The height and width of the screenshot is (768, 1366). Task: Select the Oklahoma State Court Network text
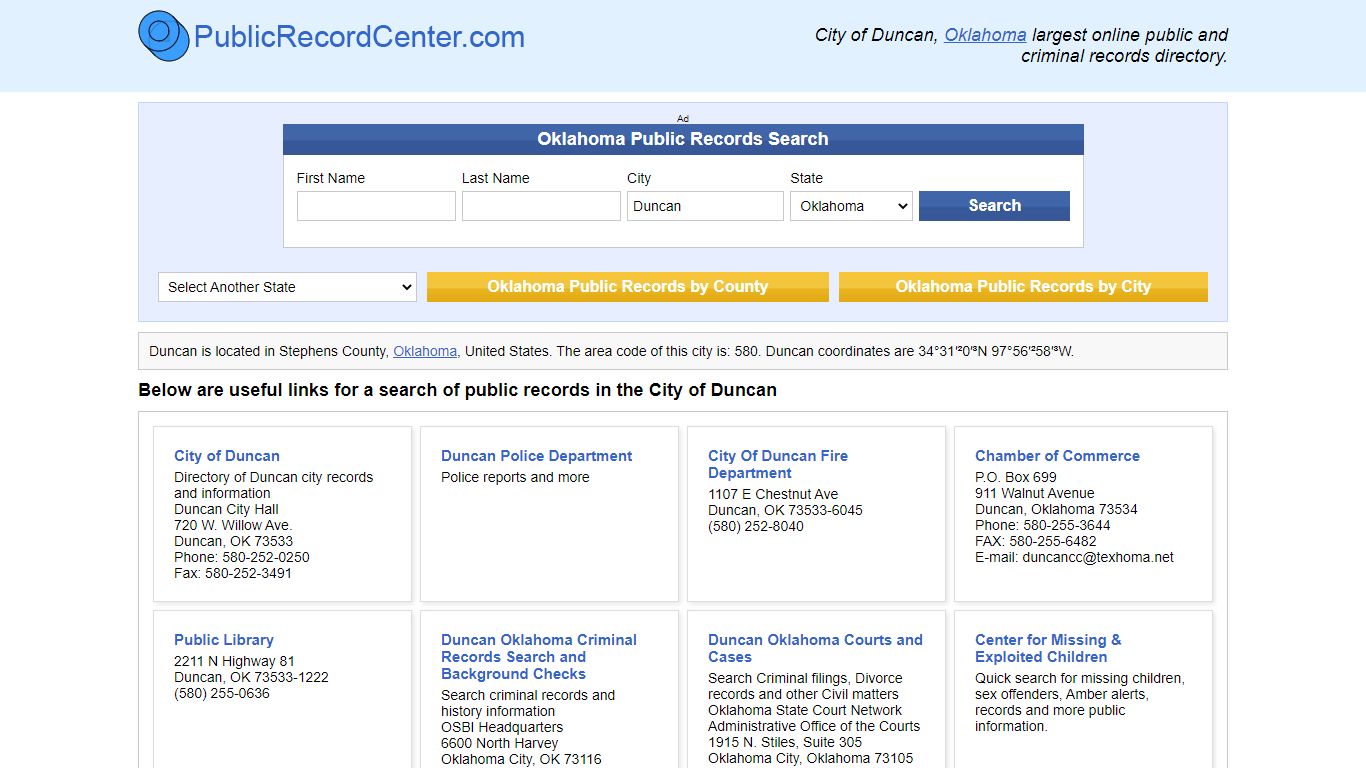[x=805, y=710]
